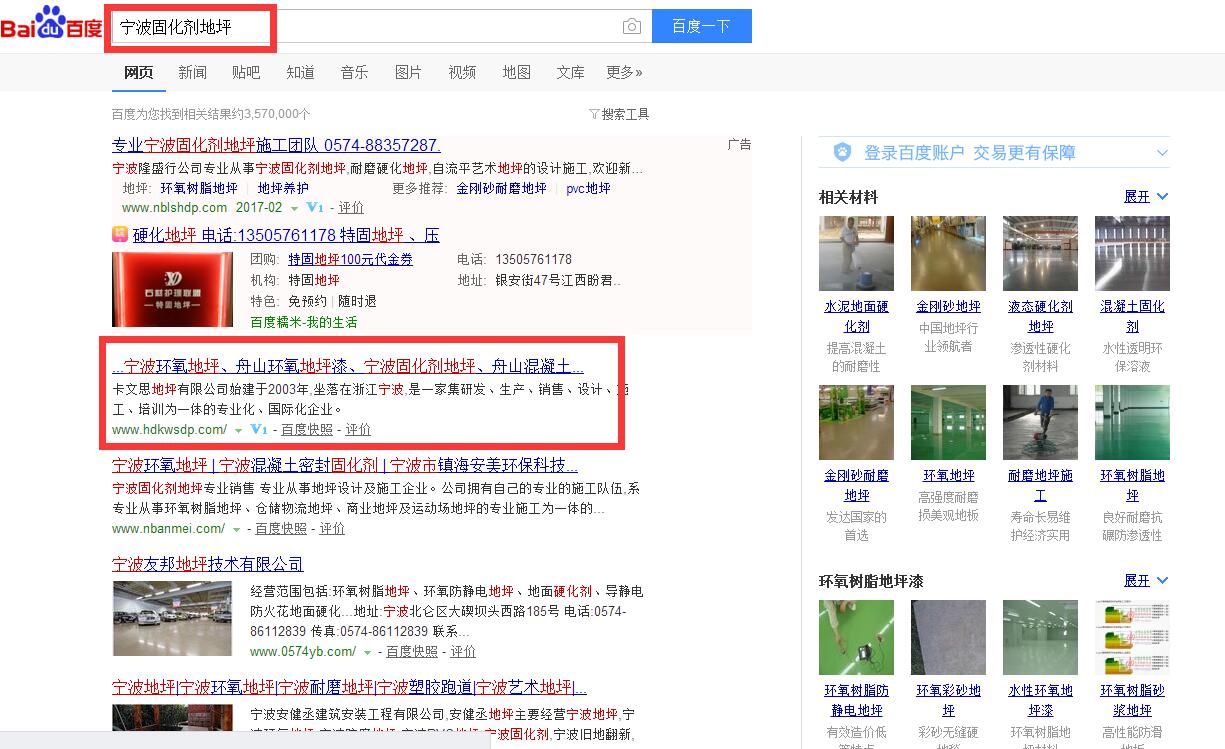Open result 宁波地坪|宁波环氧地坪|宁波耐磨地坪
Image resolution: width=1225 pixels, height=749 pixels.
pyautogui.click(x=349, y=688)
